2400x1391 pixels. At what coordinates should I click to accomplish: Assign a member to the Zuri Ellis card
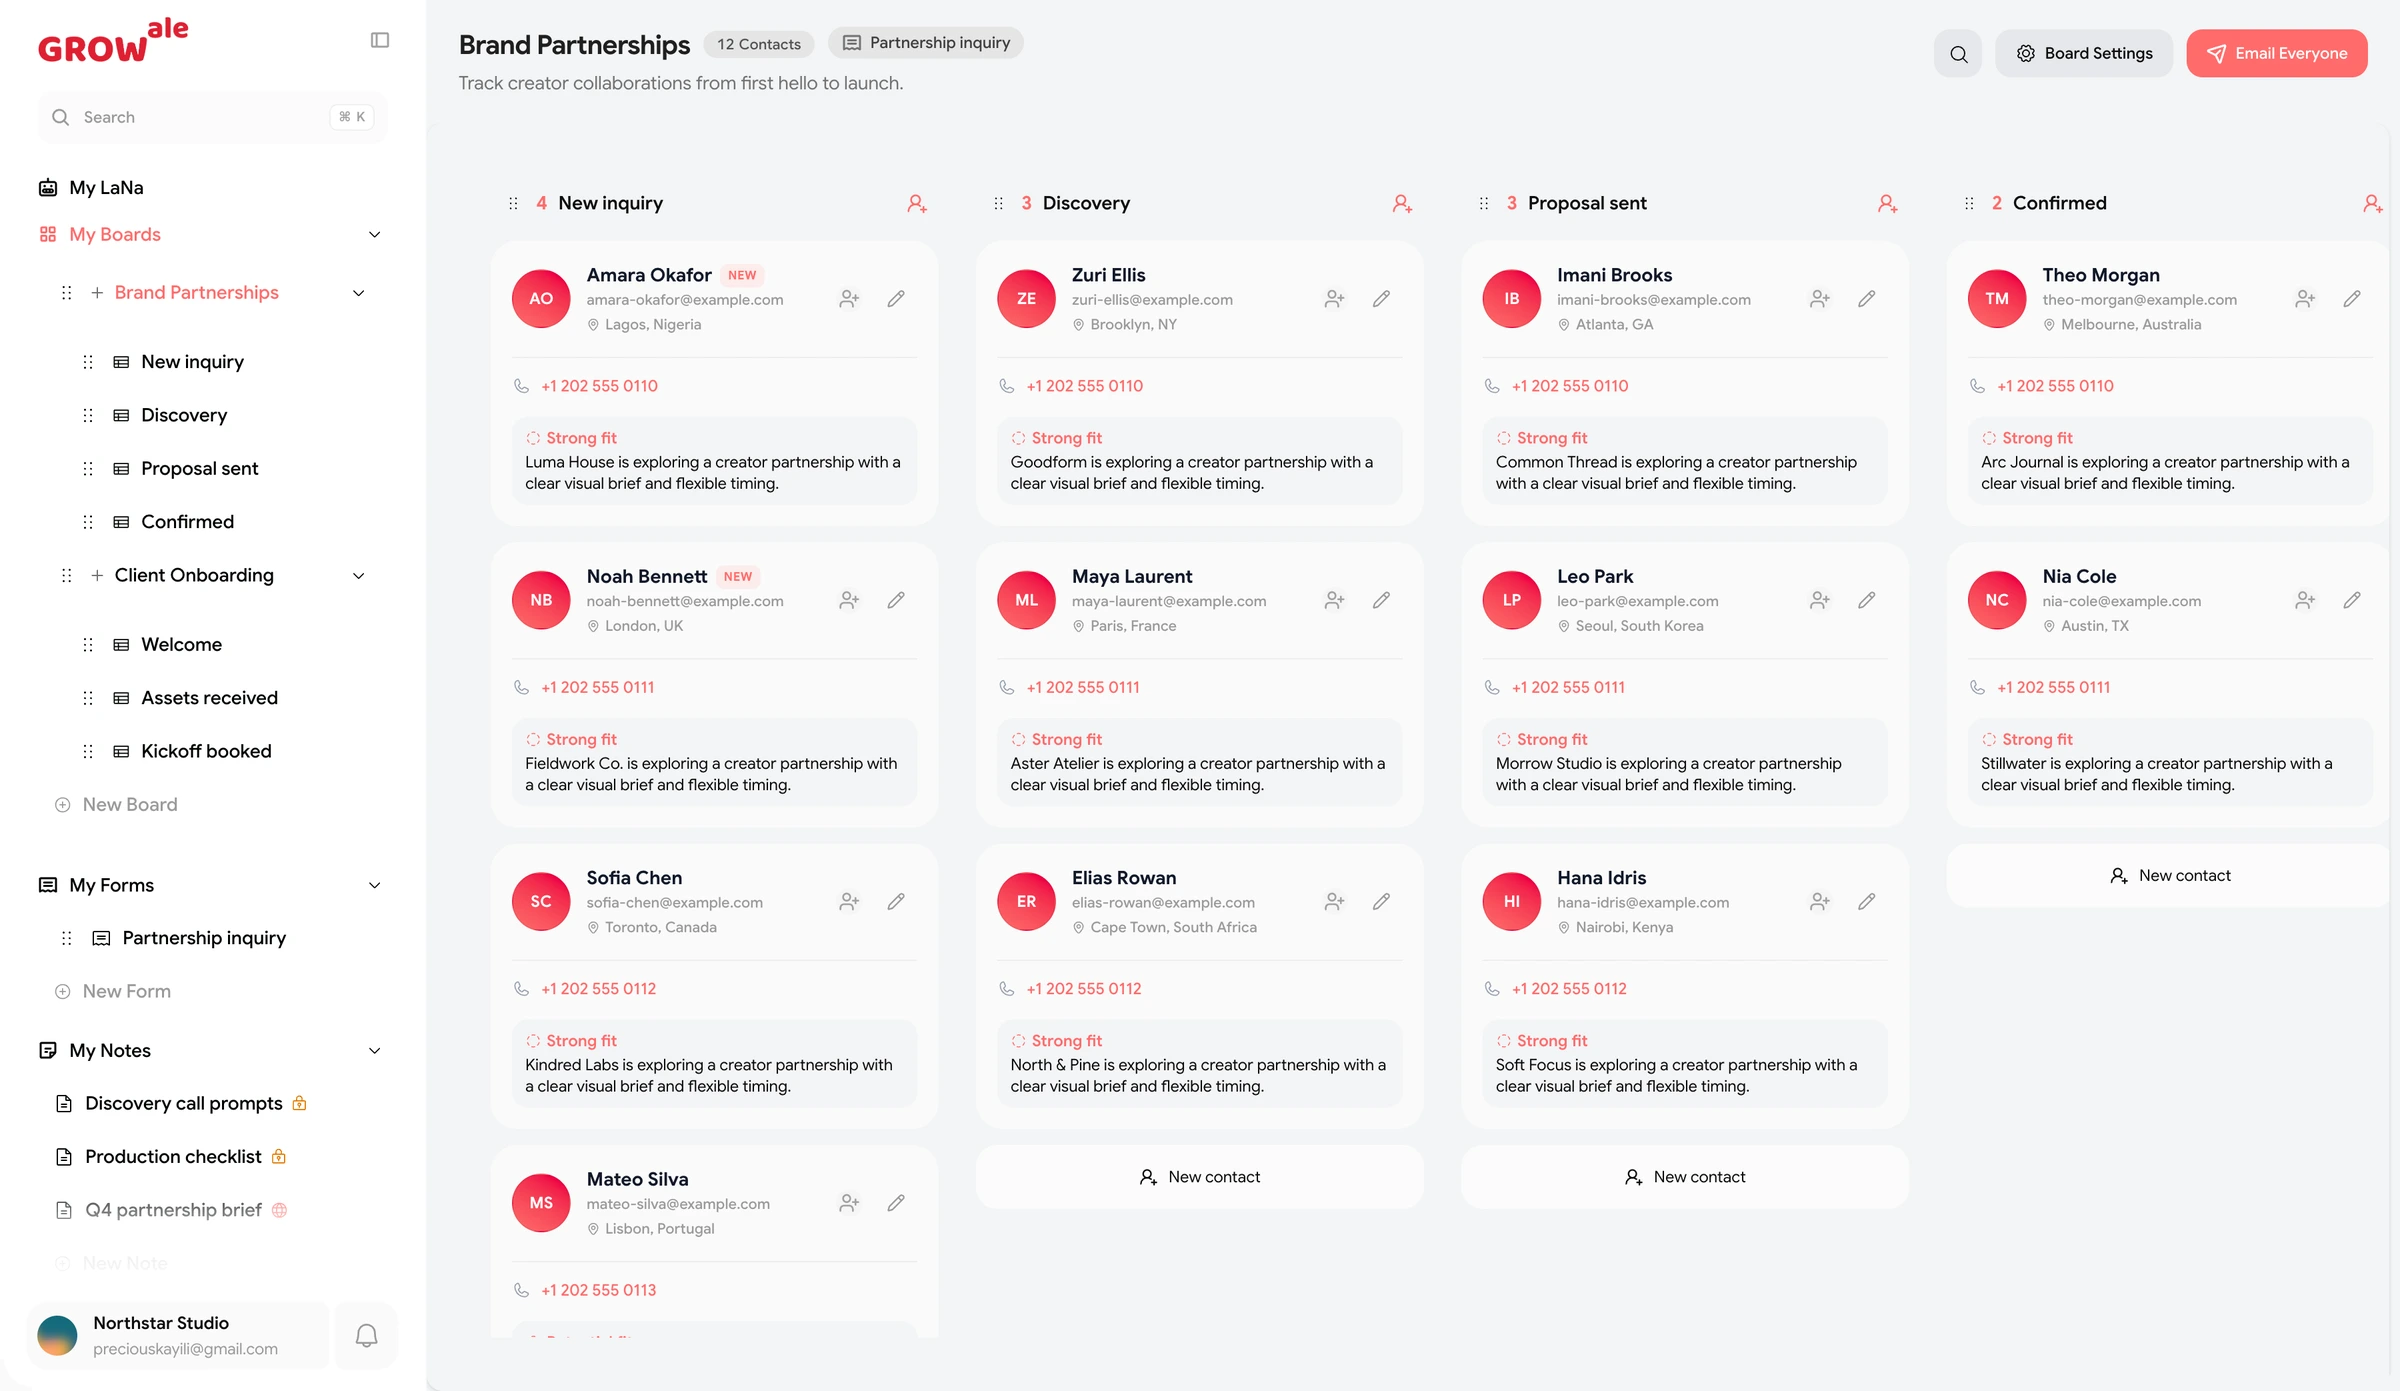click(x=1334, y=298)
